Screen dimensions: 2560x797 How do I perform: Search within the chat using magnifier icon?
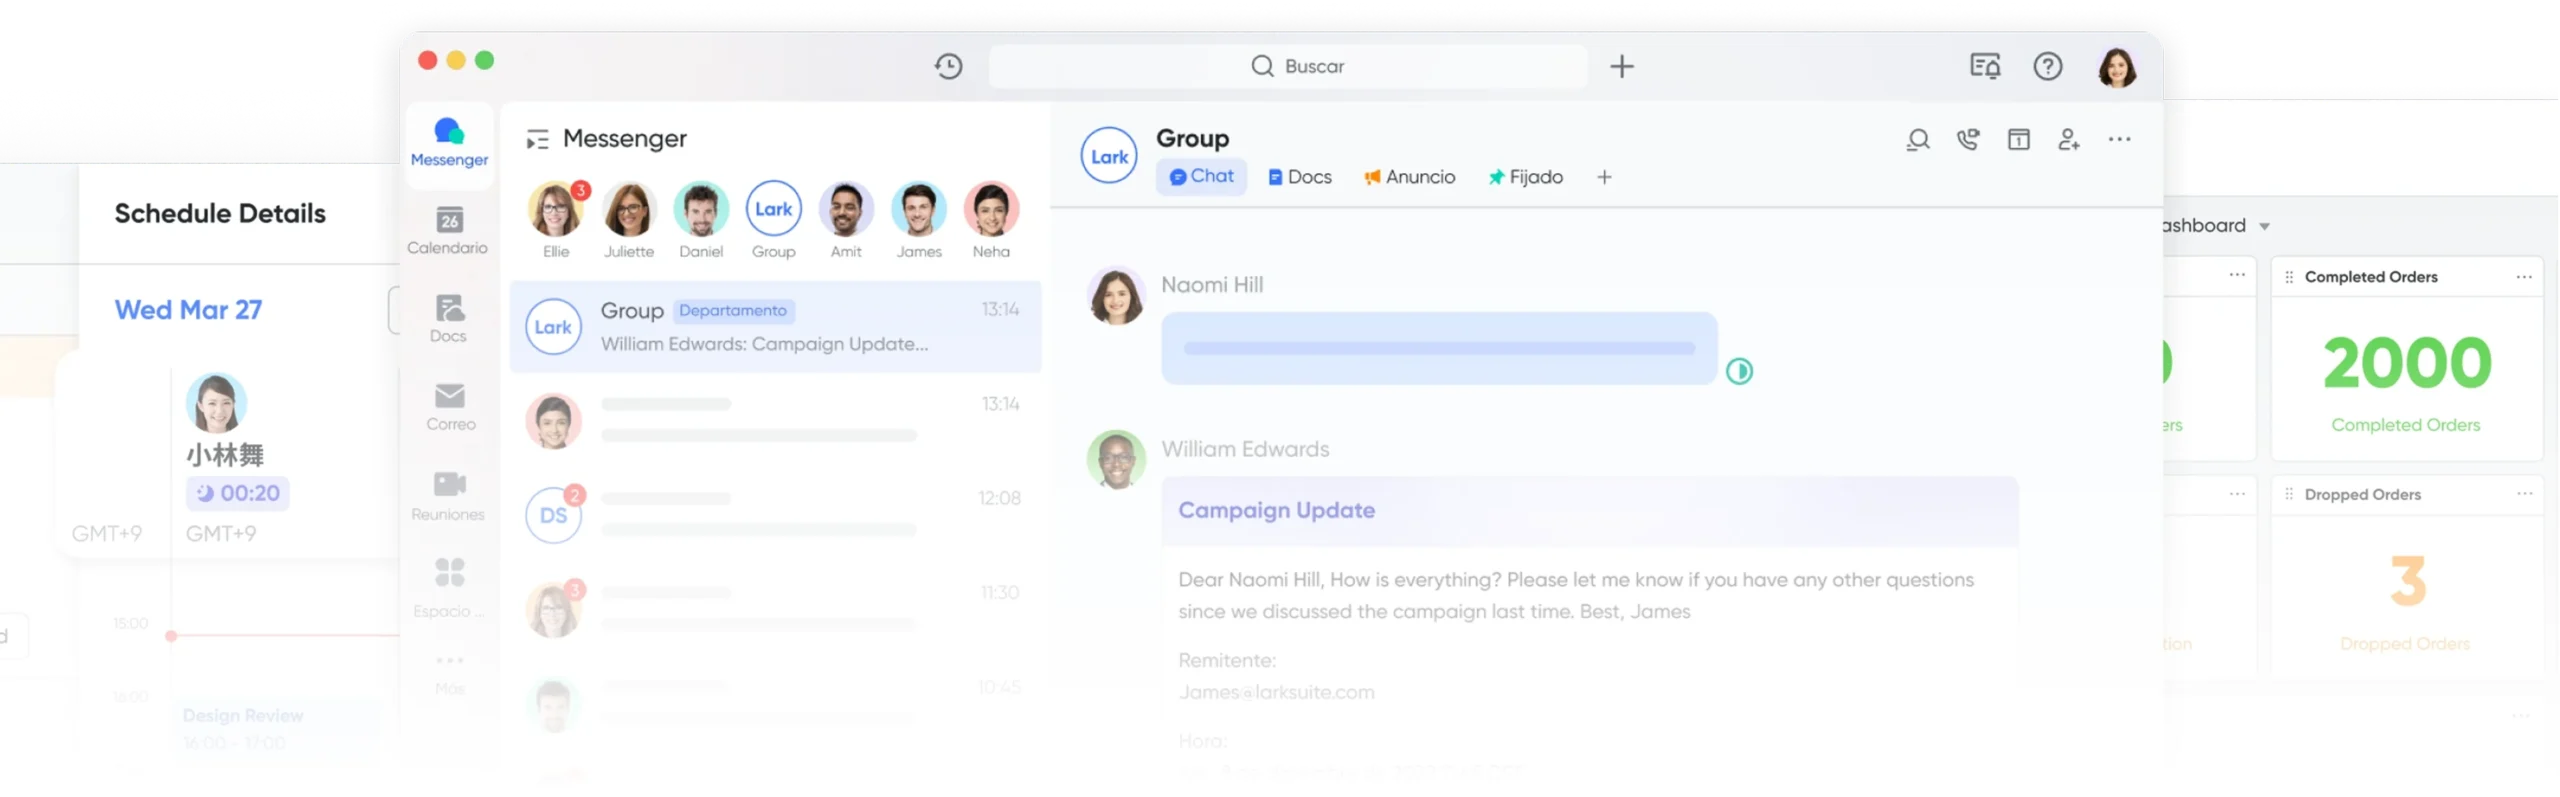1918,140
